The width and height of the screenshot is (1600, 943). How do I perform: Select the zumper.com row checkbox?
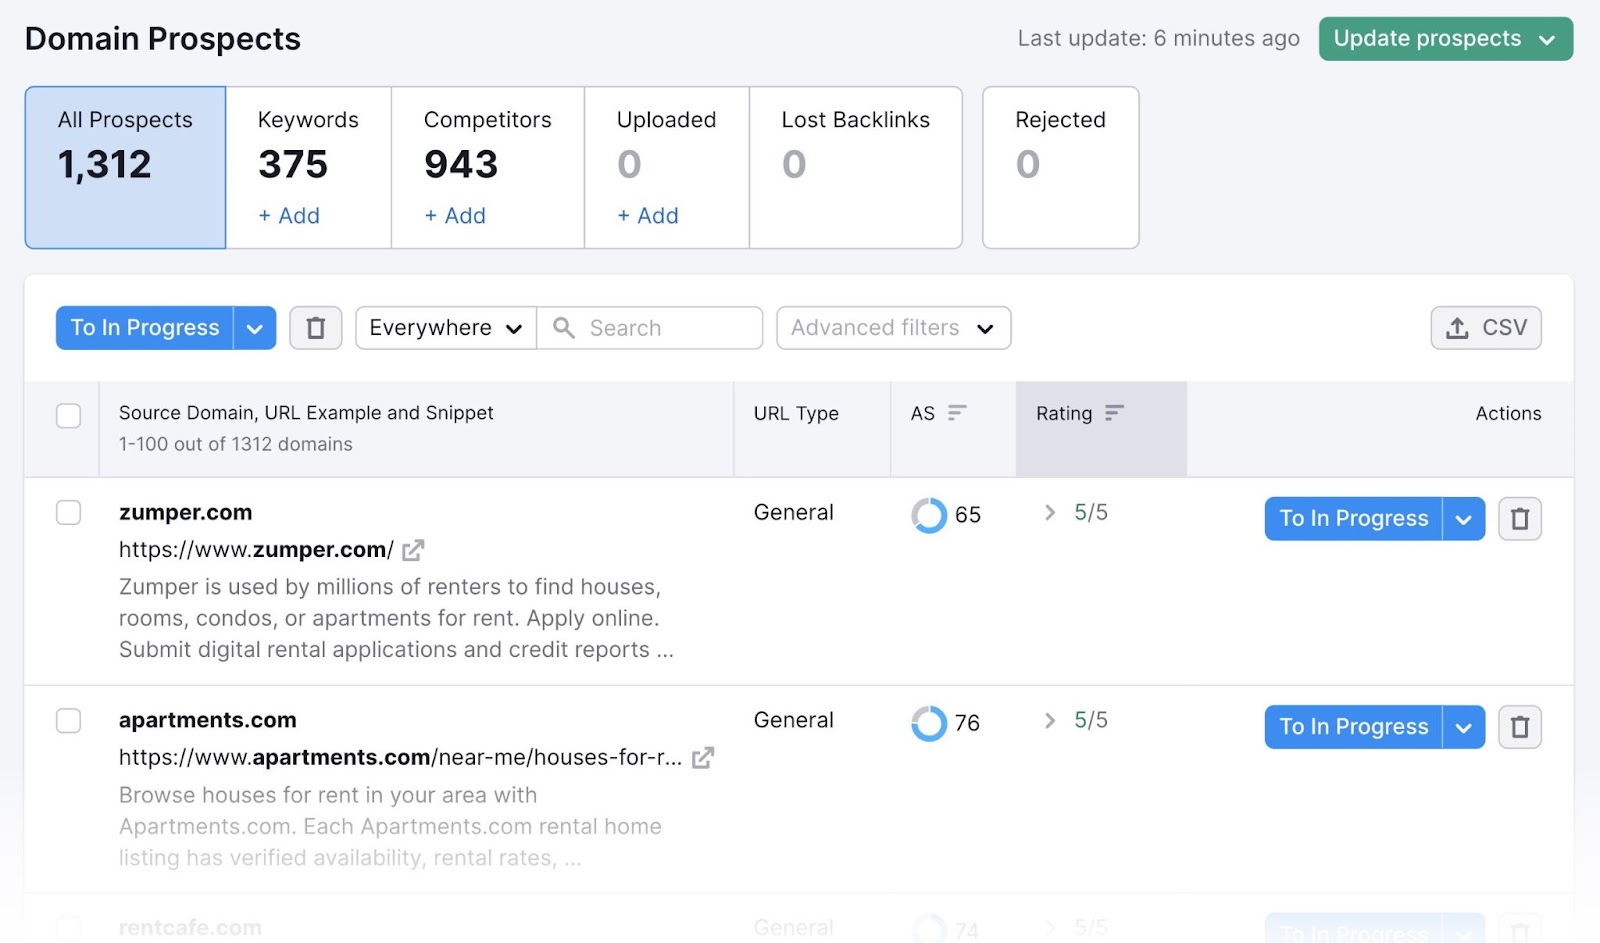click(68, 513)
